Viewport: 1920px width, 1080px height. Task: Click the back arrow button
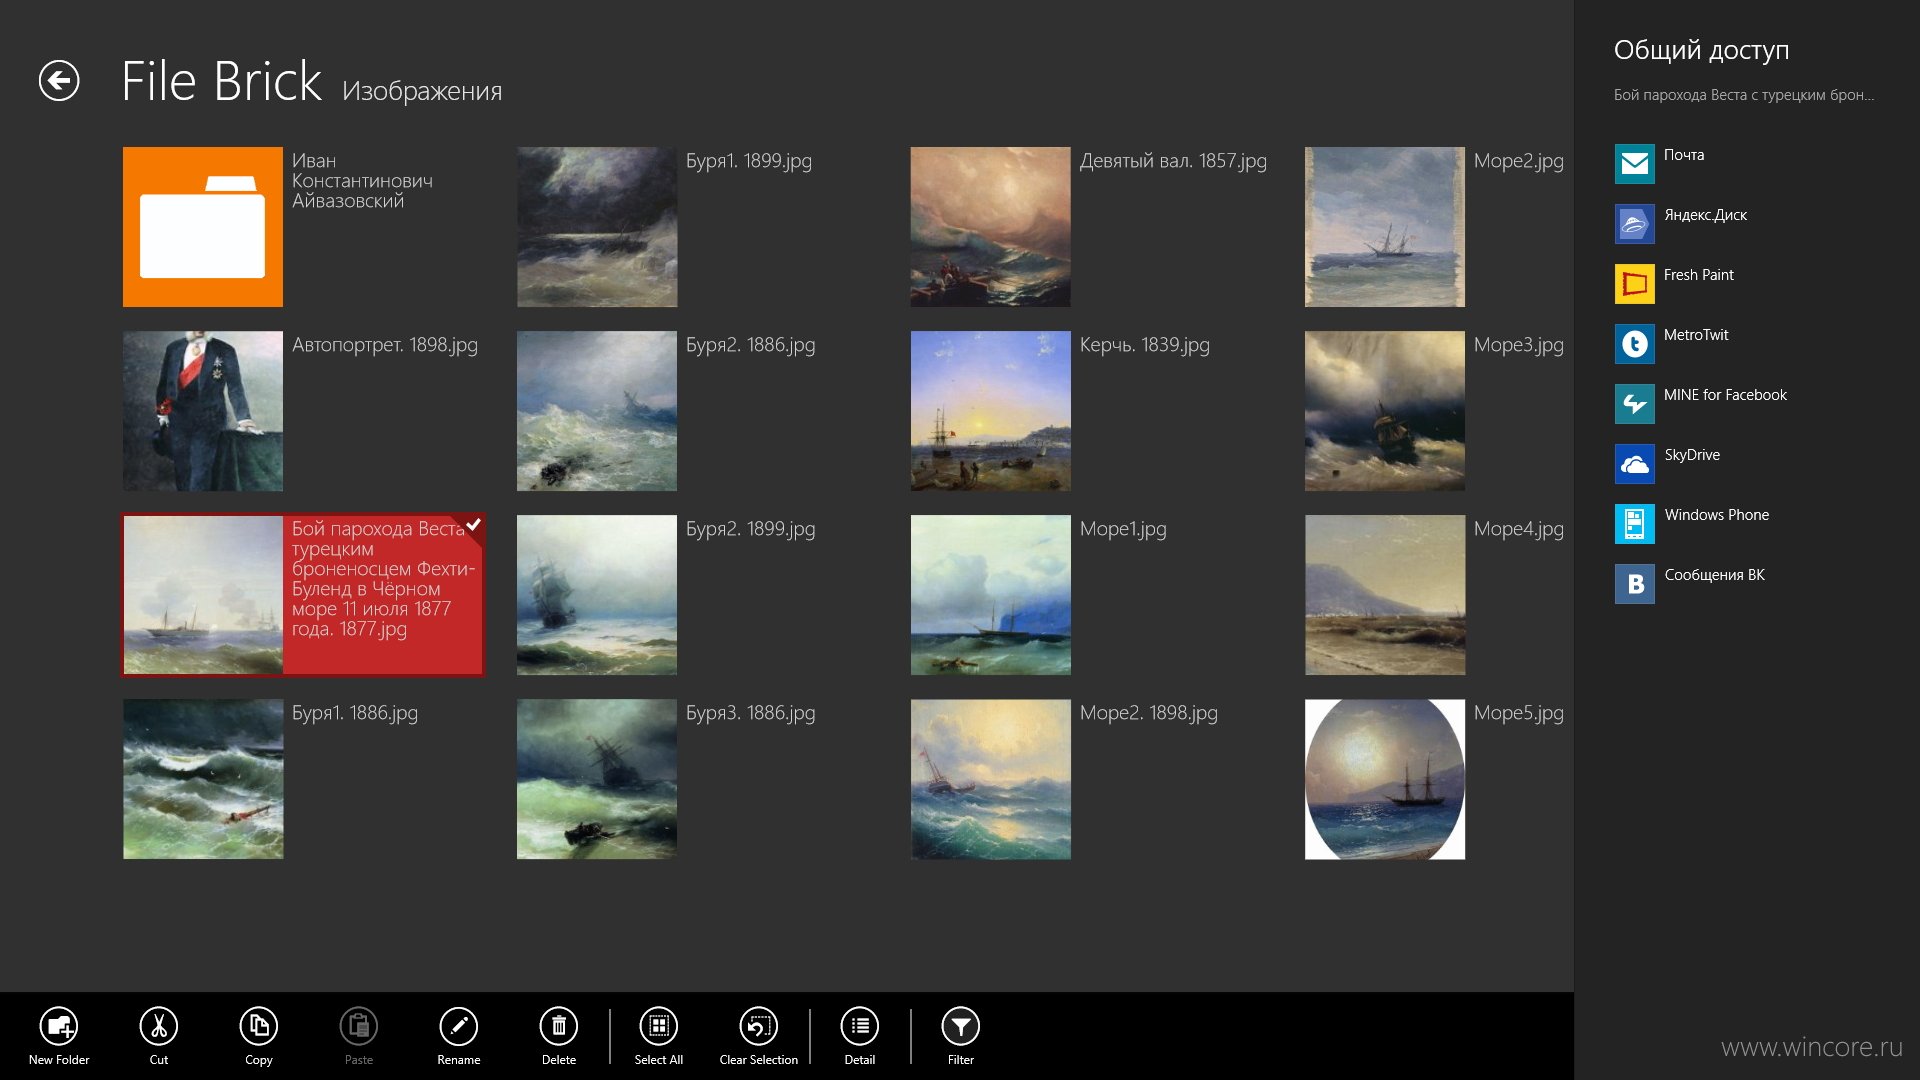pyautogui.click(x=59, y=81)
